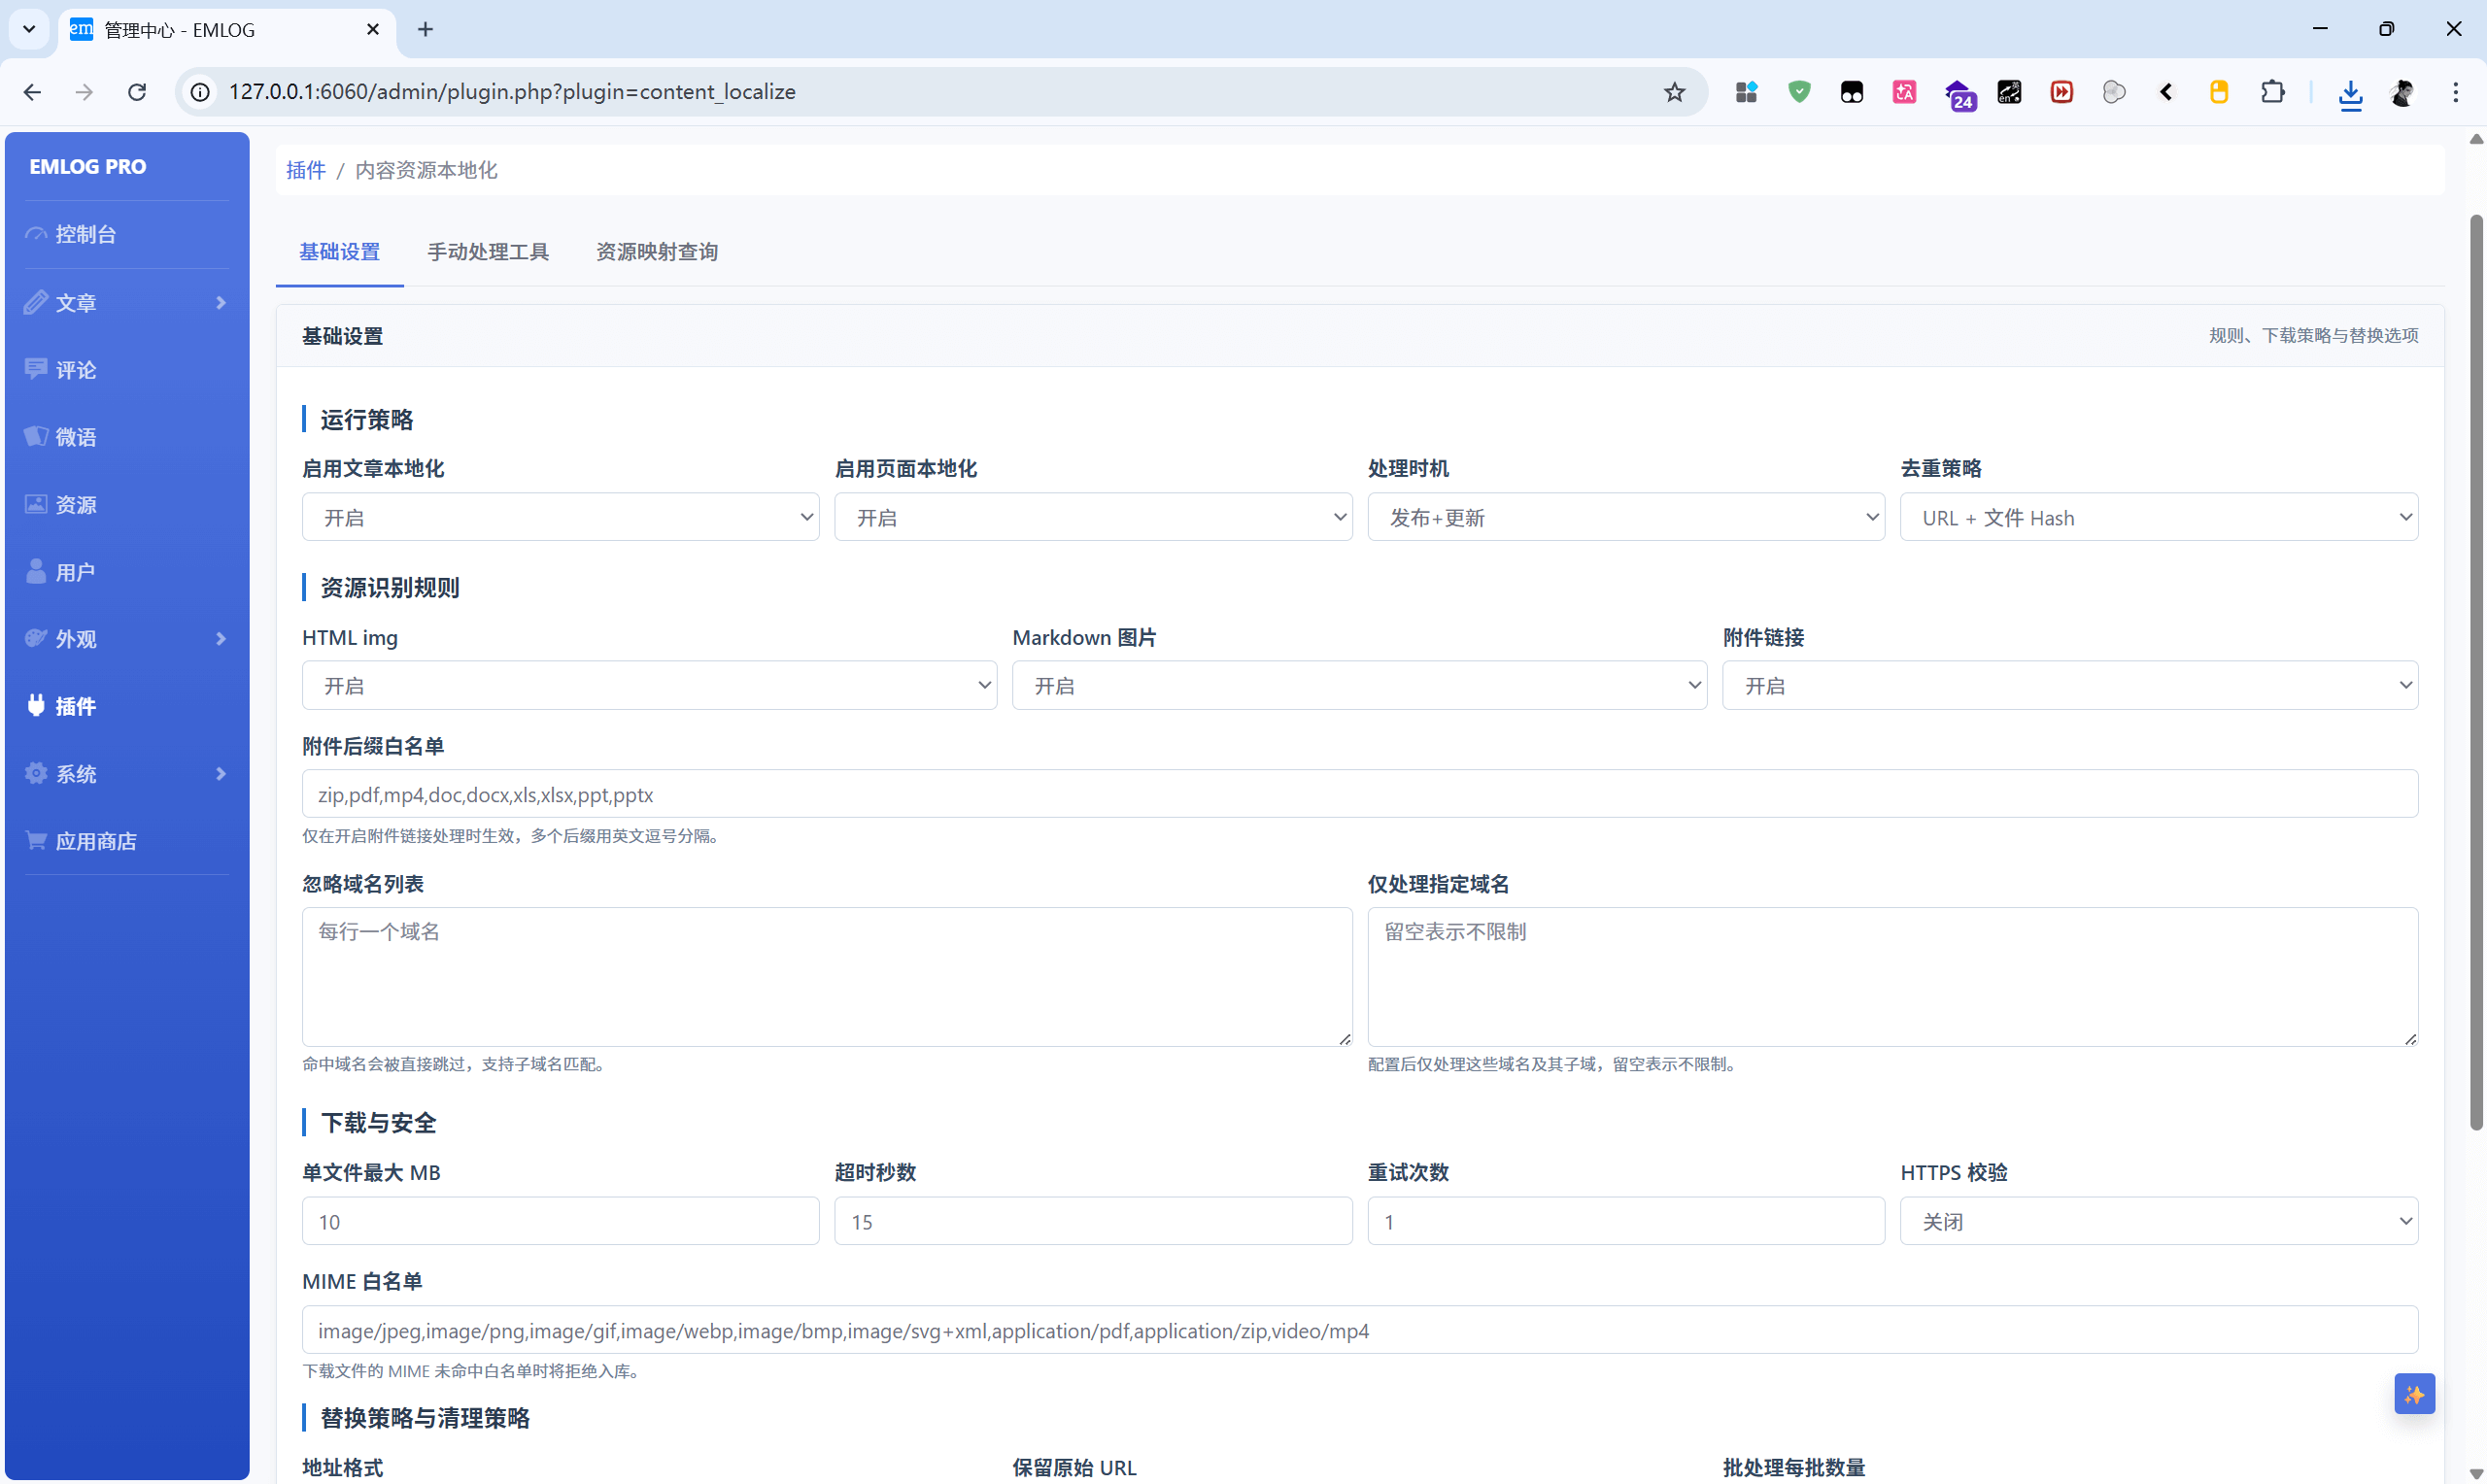The height and width of the screenshot is (1484, 2487).
Task: Open 启用页面本地化 dropdown
Action: [x=1093, y=517]
